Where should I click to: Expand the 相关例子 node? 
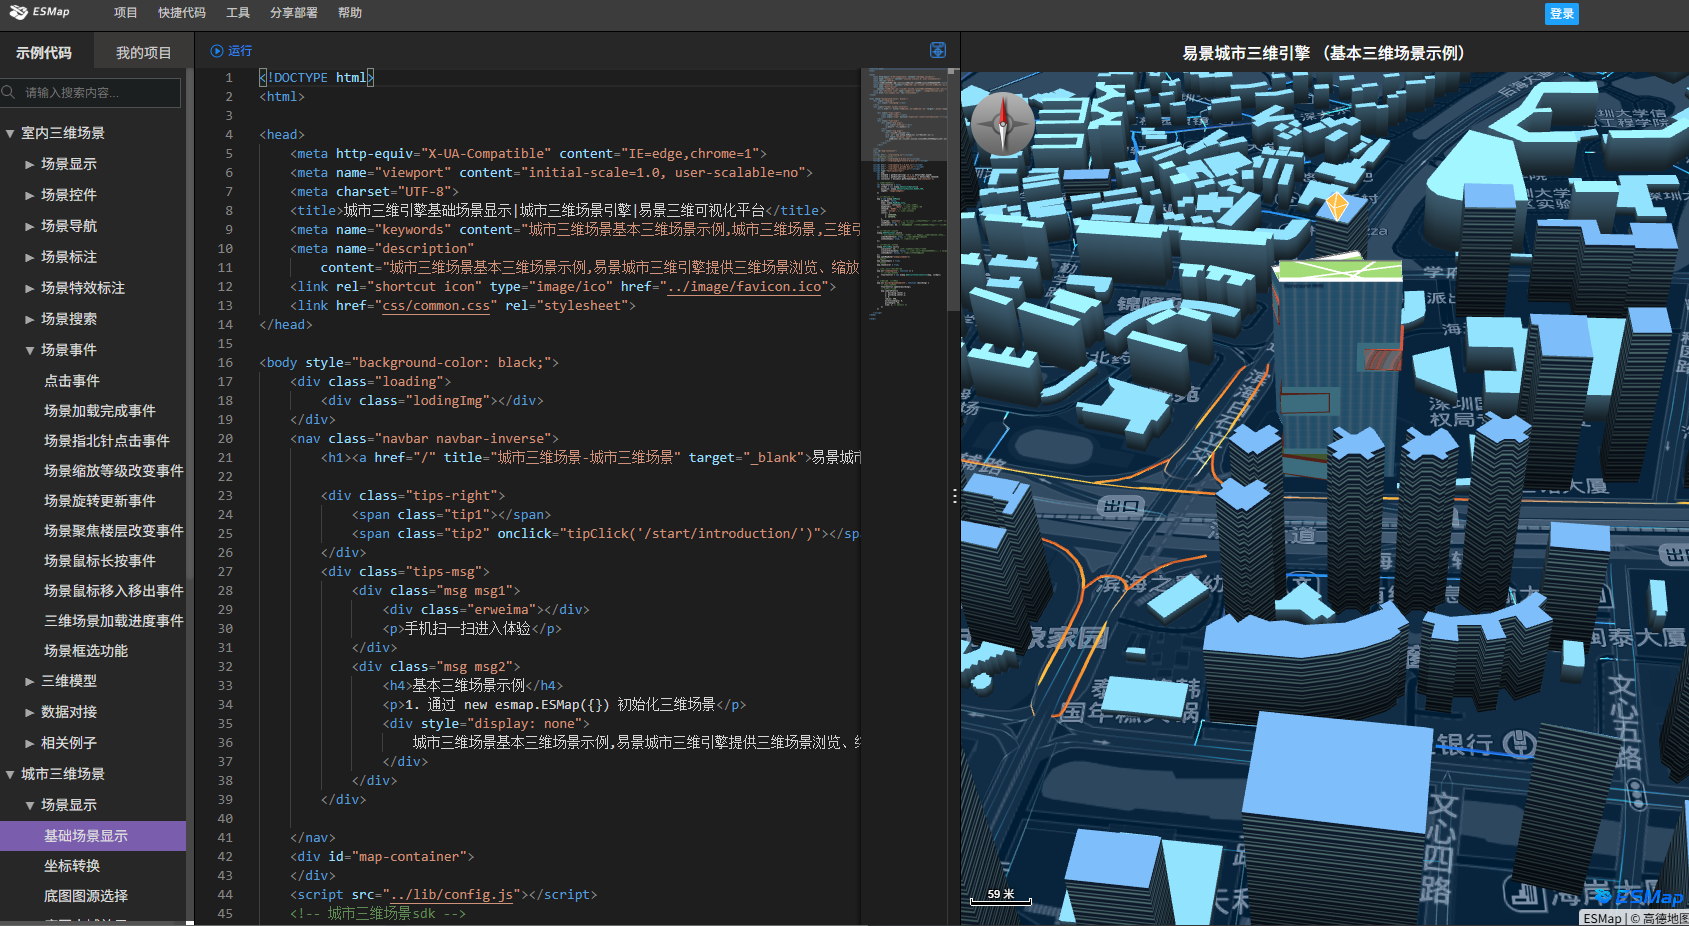pyautogui.click(x=30, y=743)
